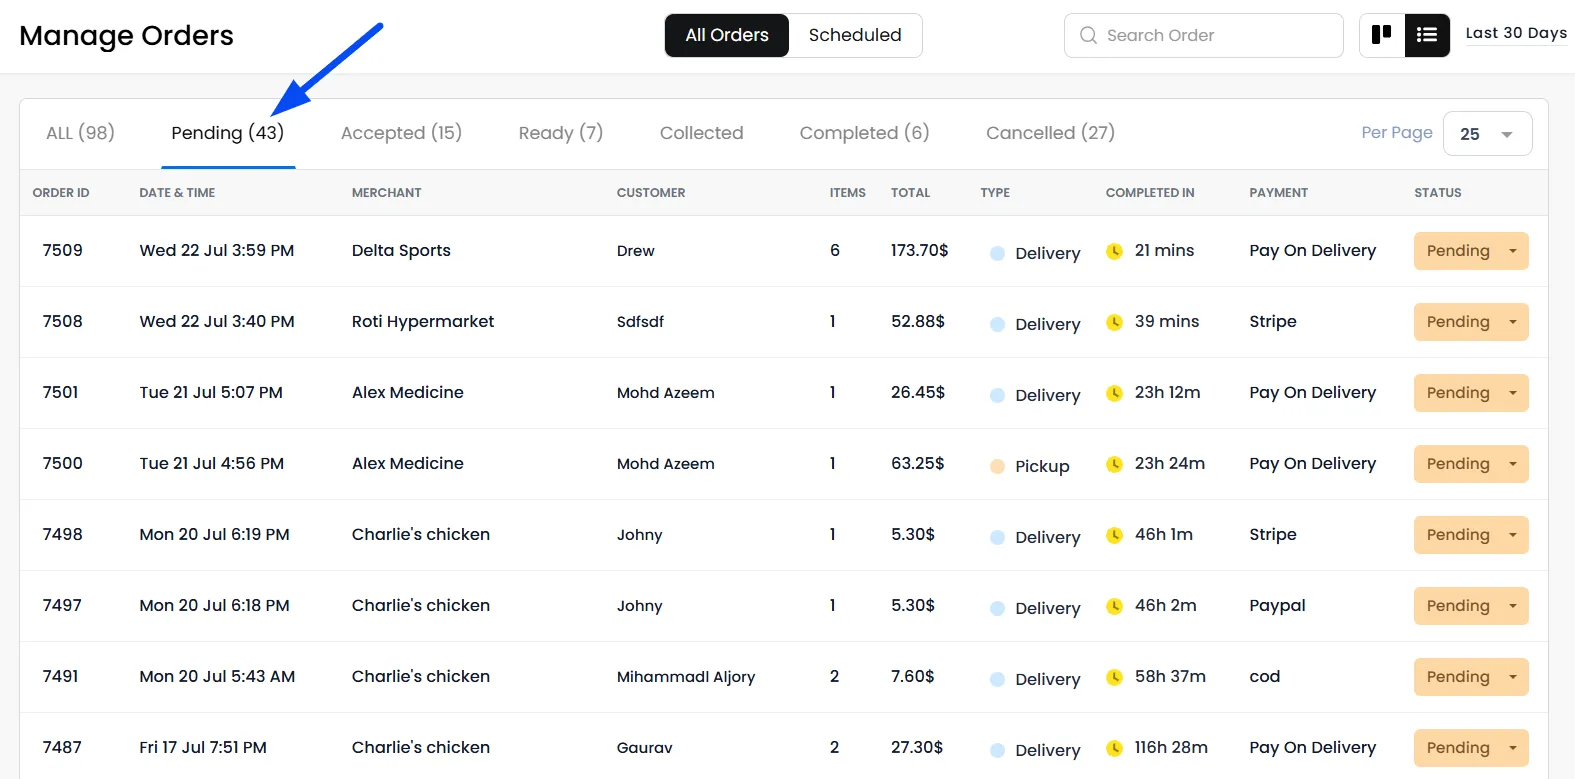Screen dimensions: 1575x779
Task: Open the Pending status dropdown for order 7497
Action: tap(1471, 606)
